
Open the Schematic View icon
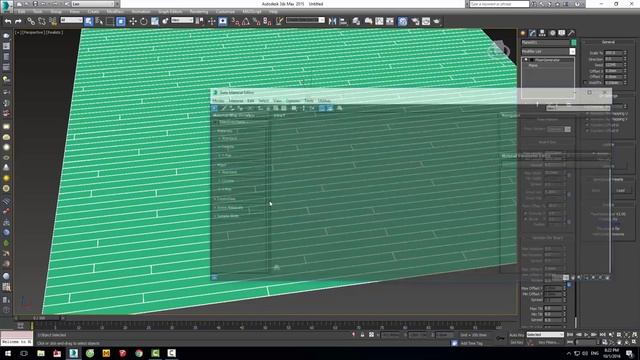tap(390, 21)
